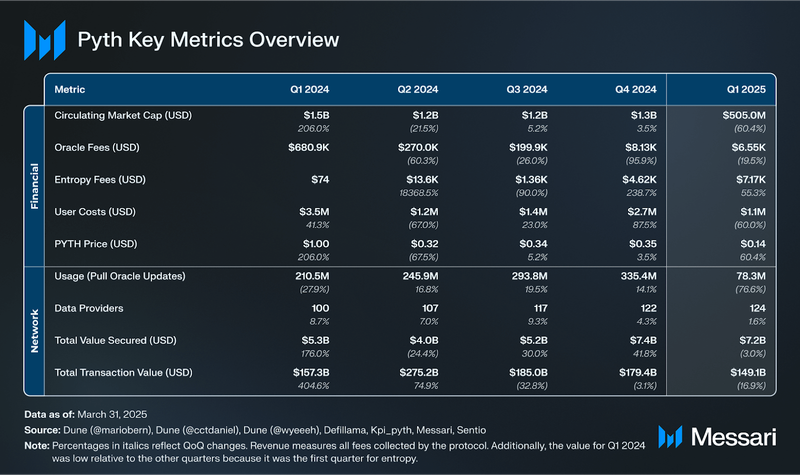Click the vertical Network section label
Viewport: 800px width, 475px height.
point(33,329)
